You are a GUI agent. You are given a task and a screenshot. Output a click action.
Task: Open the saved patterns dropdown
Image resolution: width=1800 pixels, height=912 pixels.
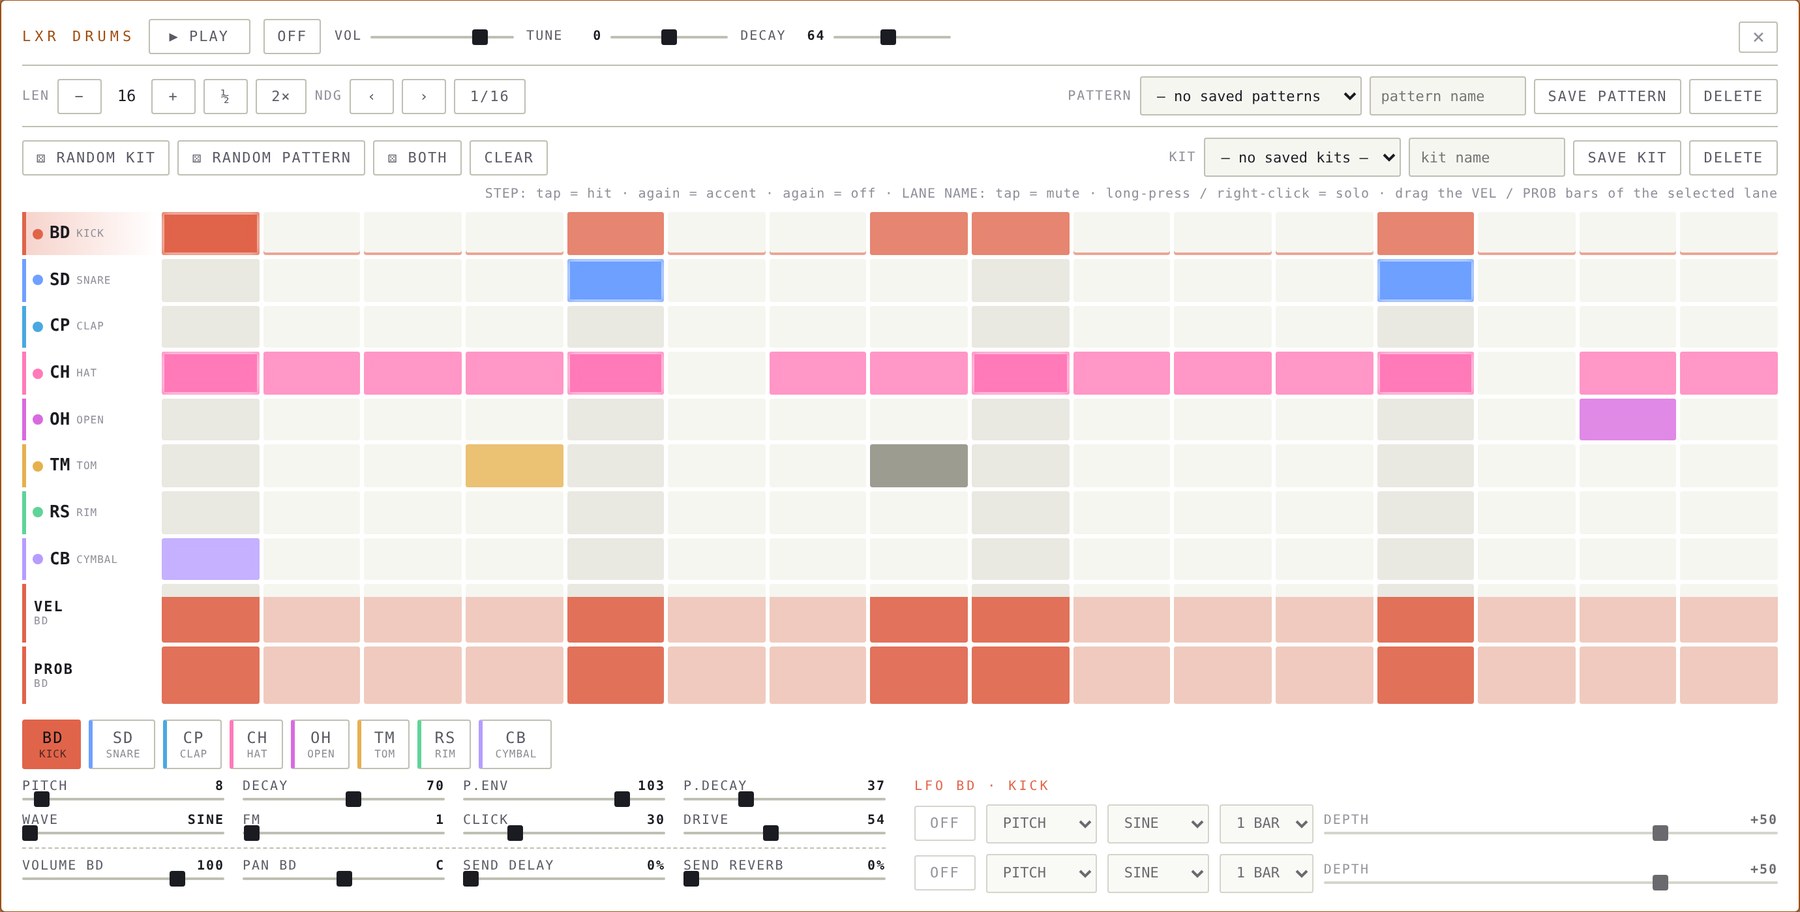[1250, 96]
